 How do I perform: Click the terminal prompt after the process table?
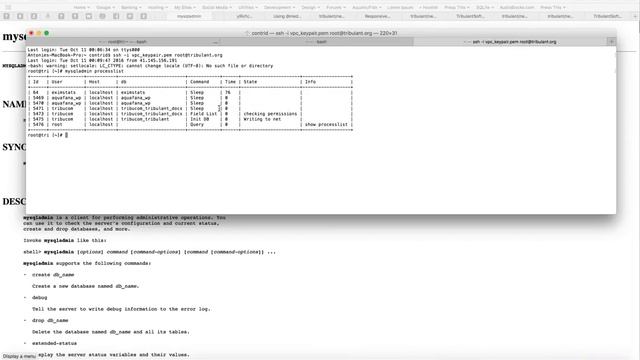pyautogui.click(x=48, y=135)
